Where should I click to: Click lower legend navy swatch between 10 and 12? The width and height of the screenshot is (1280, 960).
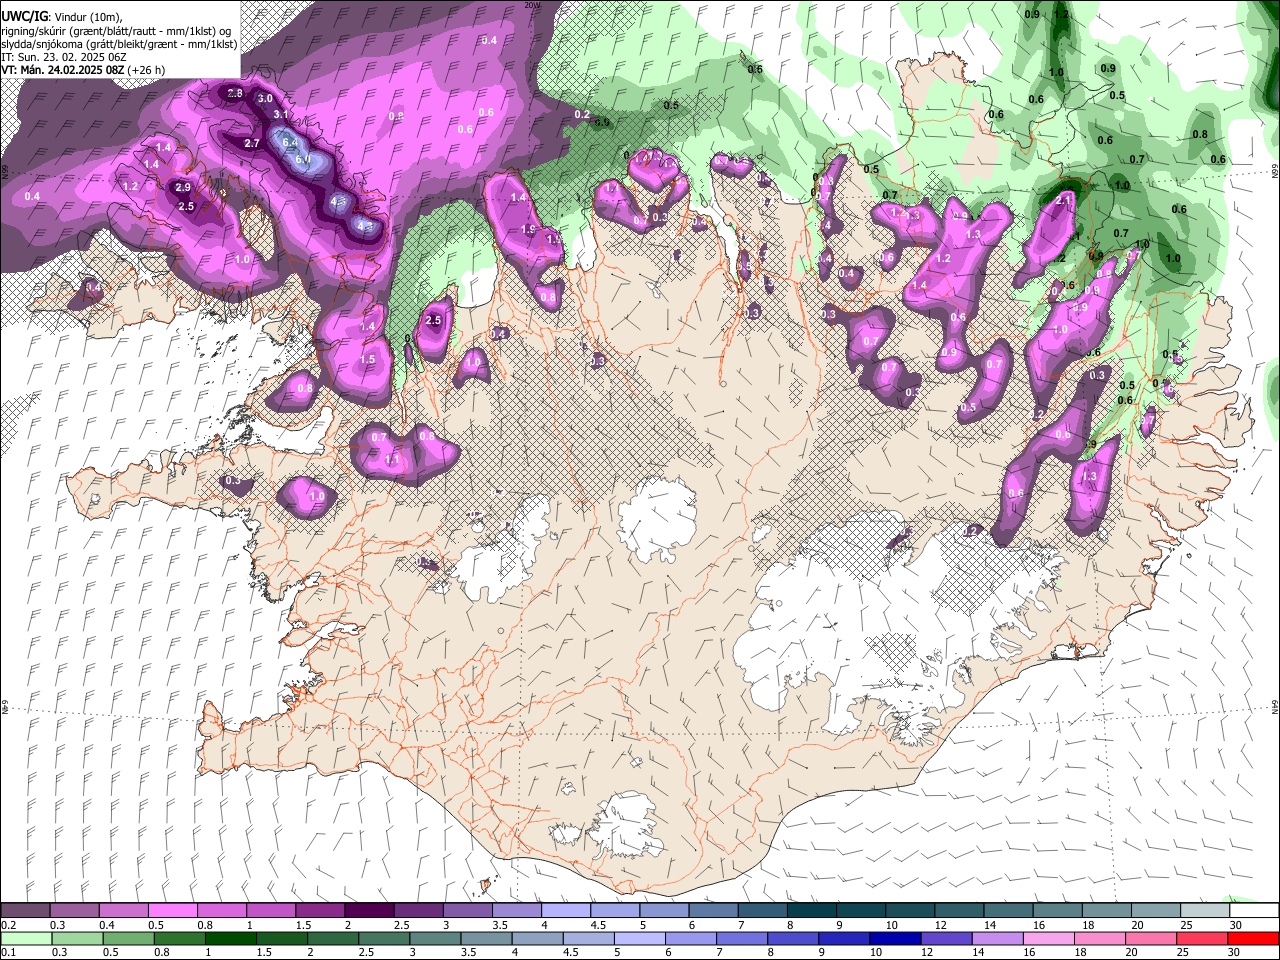click(893, 938)
